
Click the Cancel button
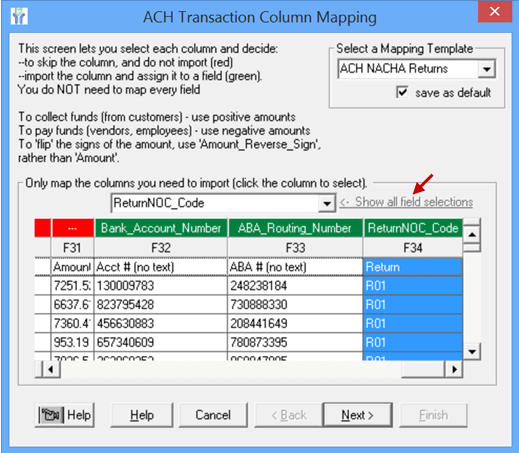213,415
